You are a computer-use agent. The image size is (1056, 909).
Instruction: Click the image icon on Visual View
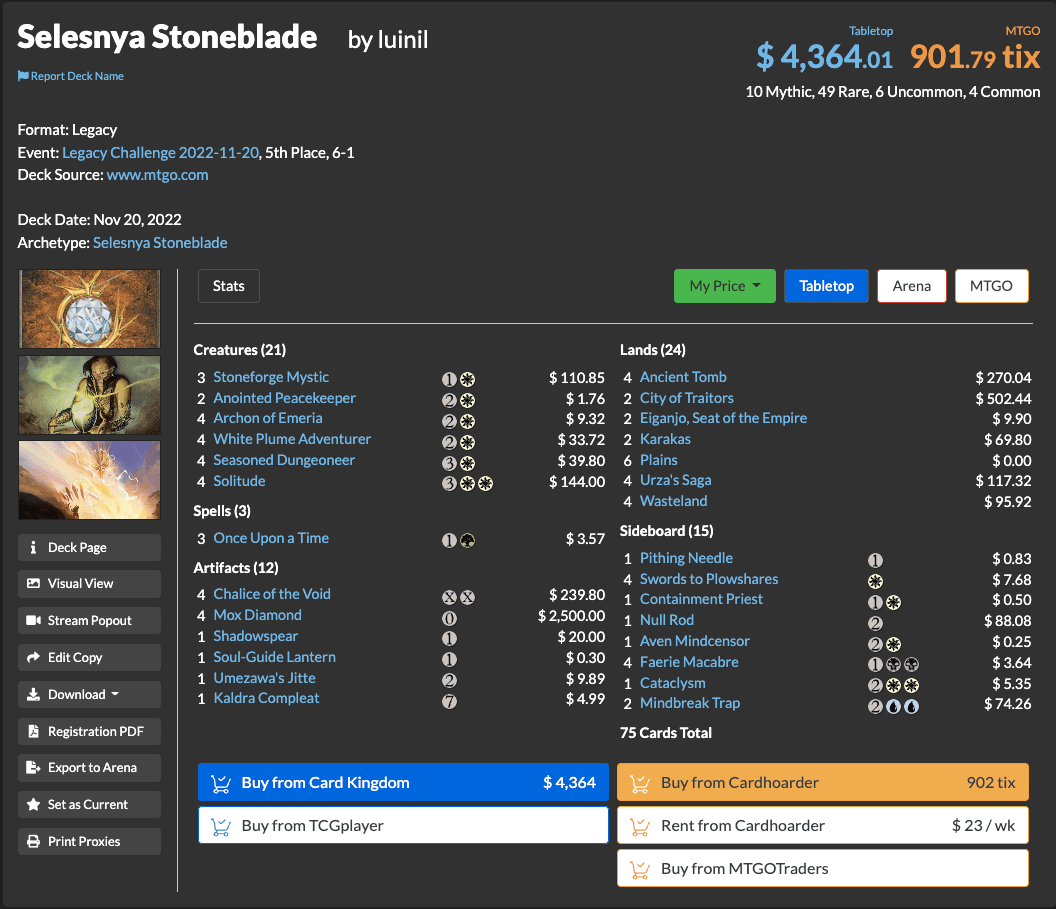pos(33,584)
